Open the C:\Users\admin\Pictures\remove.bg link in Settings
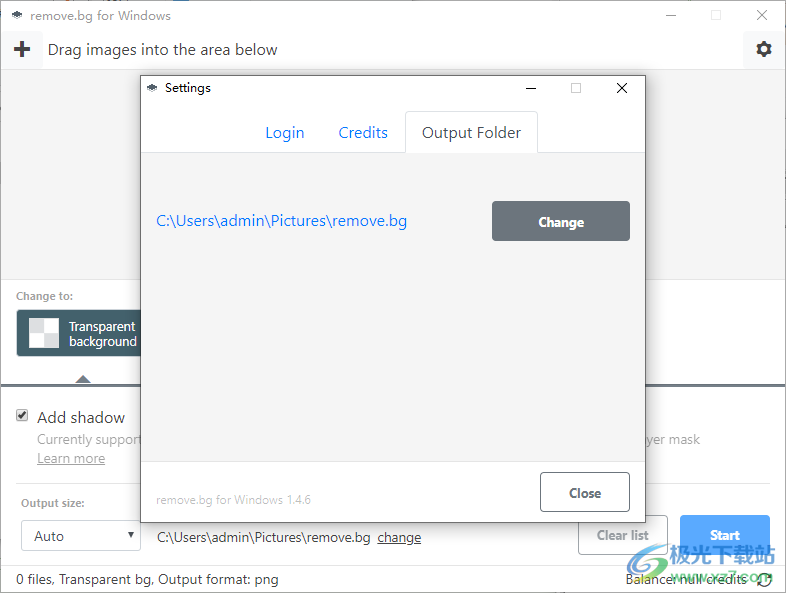 click(x=281, y=221)
